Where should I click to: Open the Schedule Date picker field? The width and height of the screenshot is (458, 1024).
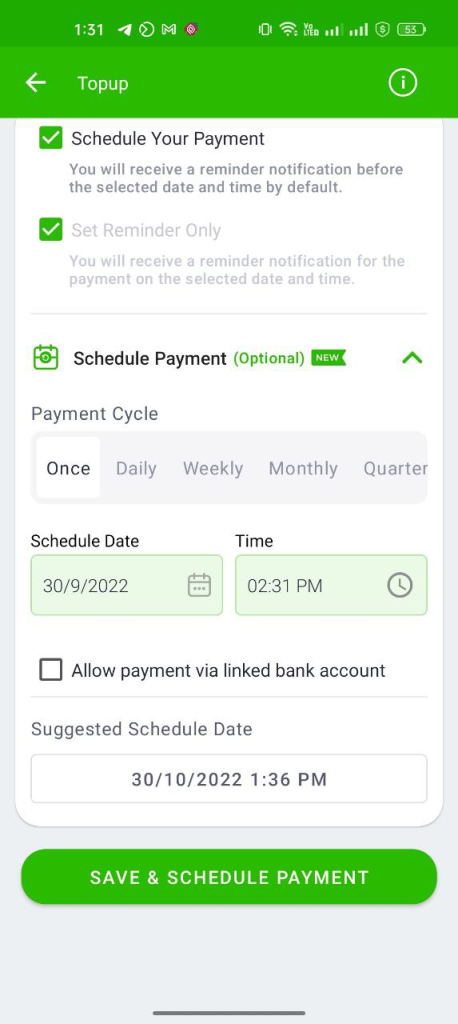point(127,585)
